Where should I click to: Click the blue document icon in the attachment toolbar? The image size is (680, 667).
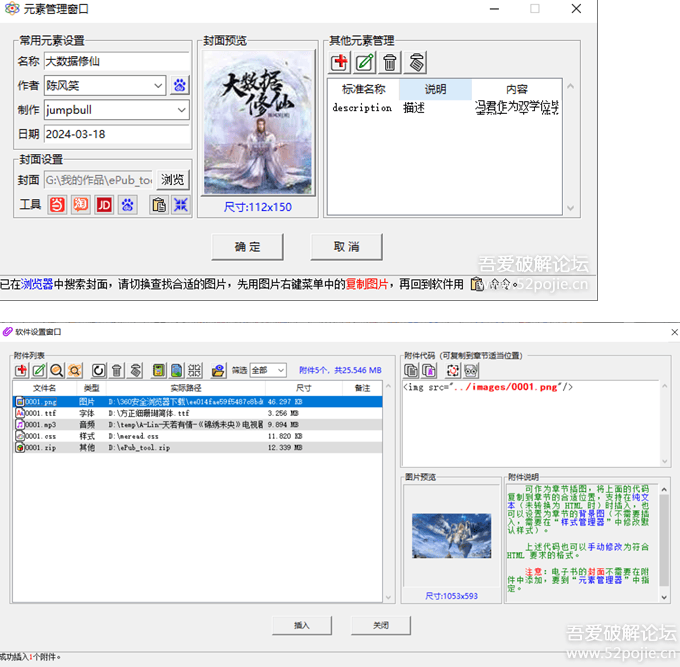(177, 370)
